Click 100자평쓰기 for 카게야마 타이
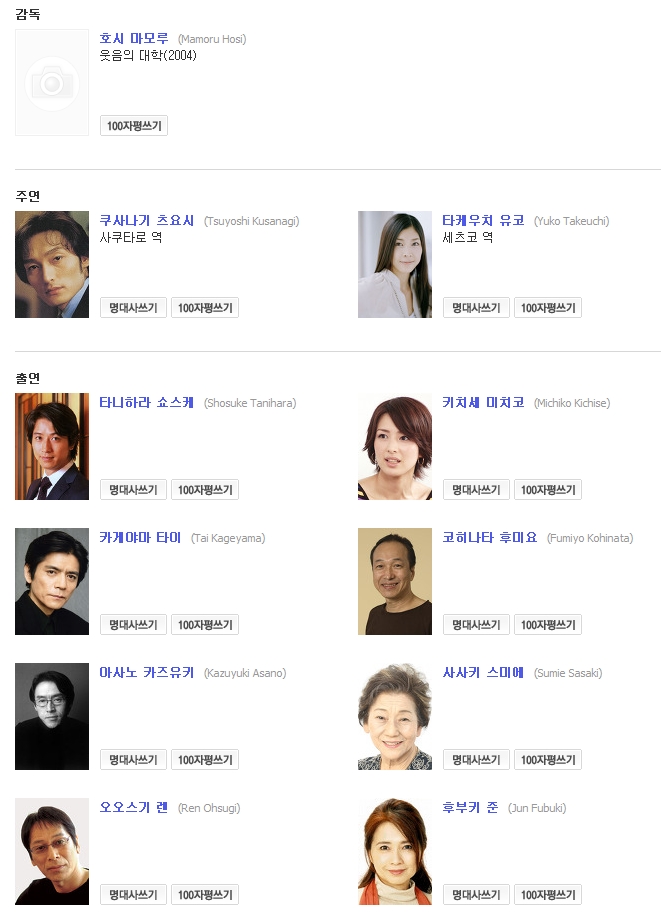The height and width of the screenshot is (921, 661). pyautogui.click(x=204, y=625)
